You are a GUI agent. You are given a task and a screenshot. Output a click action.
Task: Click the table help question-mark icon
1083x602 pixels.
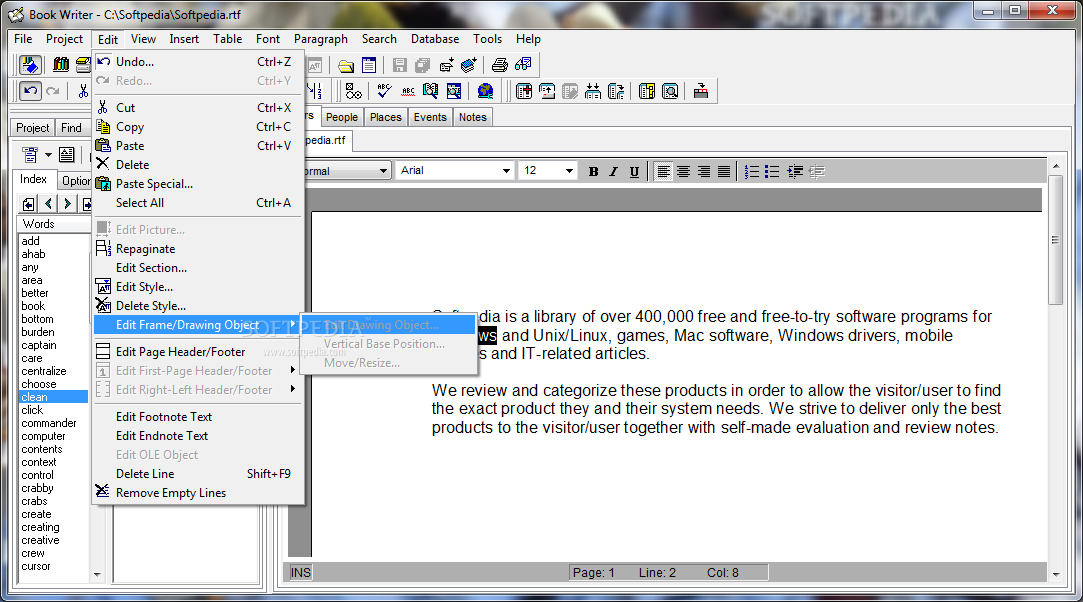pyautogui.click(x=646, y=91)
